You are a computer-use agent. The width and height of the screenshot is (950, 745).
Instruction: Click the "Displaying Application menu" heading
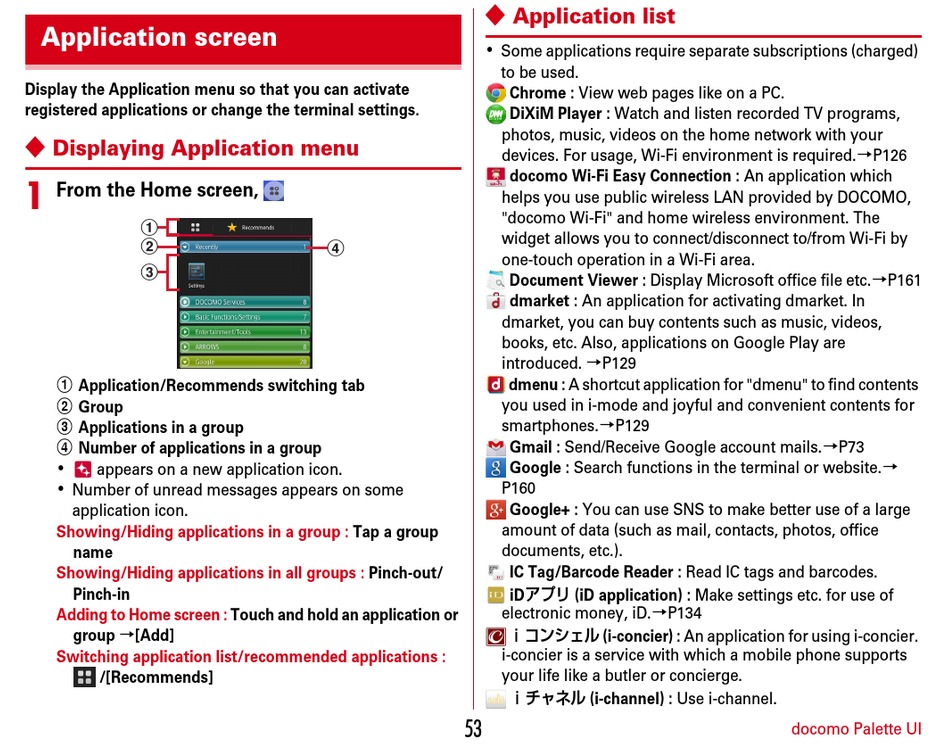(x=205, y=148)
